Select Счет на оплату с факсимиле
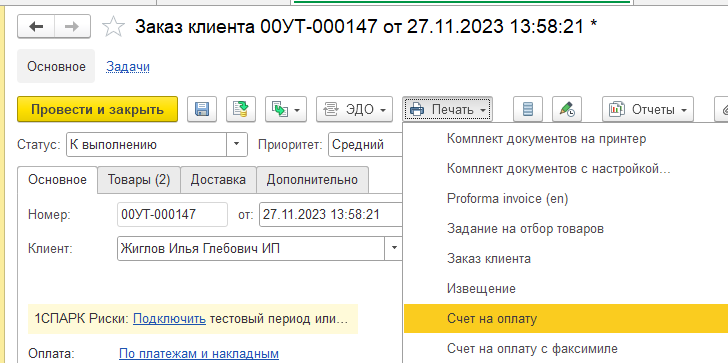728x363 pixels. (x=566, y=348)
